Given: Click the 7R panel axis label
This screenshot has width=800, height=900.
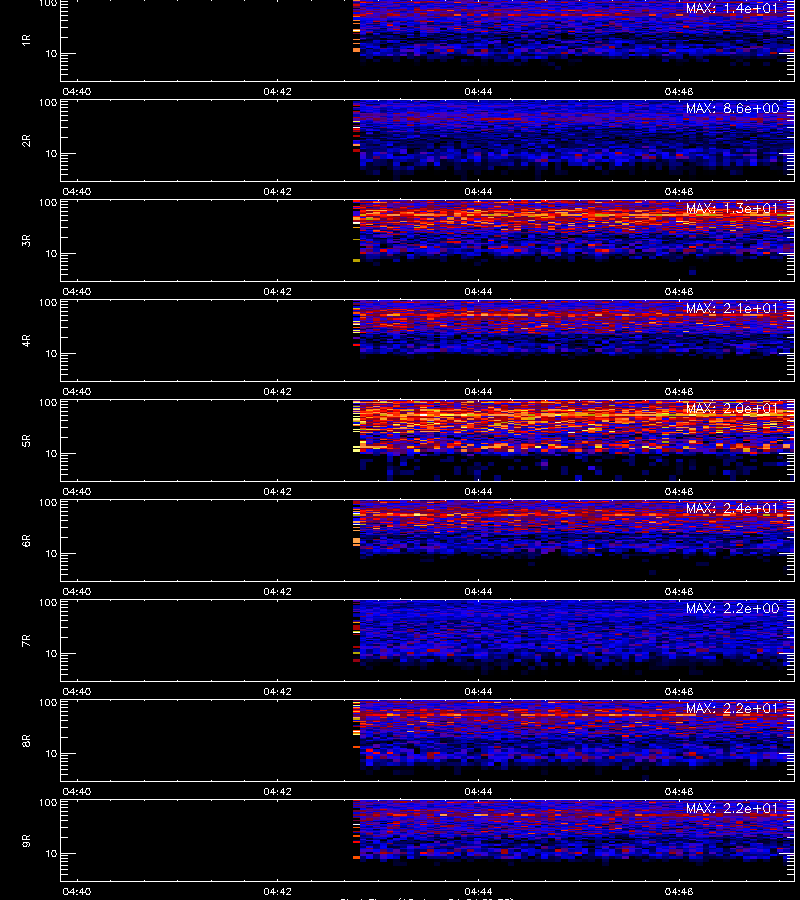Looking at the screenshot, I should point(26,641).
